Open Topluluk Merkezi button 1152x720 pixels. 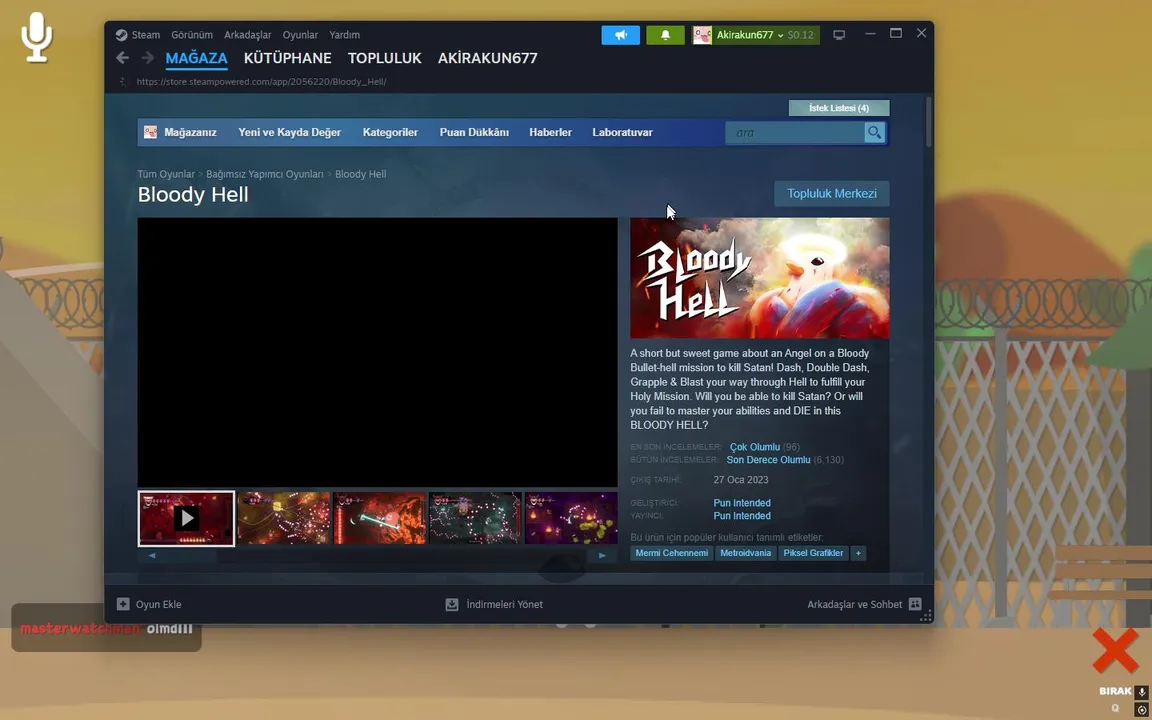point(832,194)
